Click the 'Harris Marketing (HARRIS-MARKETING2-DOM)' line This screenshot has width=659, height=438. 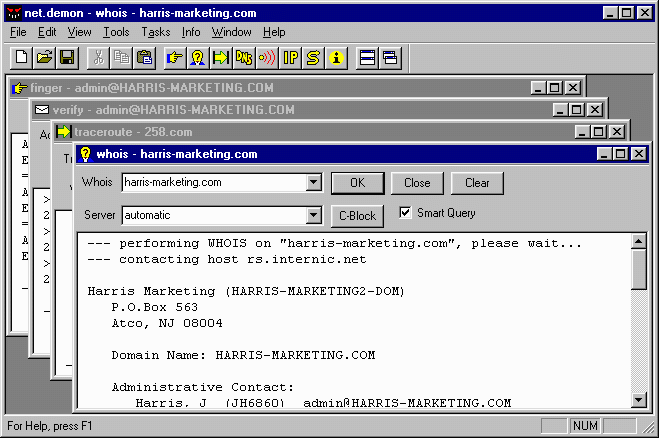point(246,291)
